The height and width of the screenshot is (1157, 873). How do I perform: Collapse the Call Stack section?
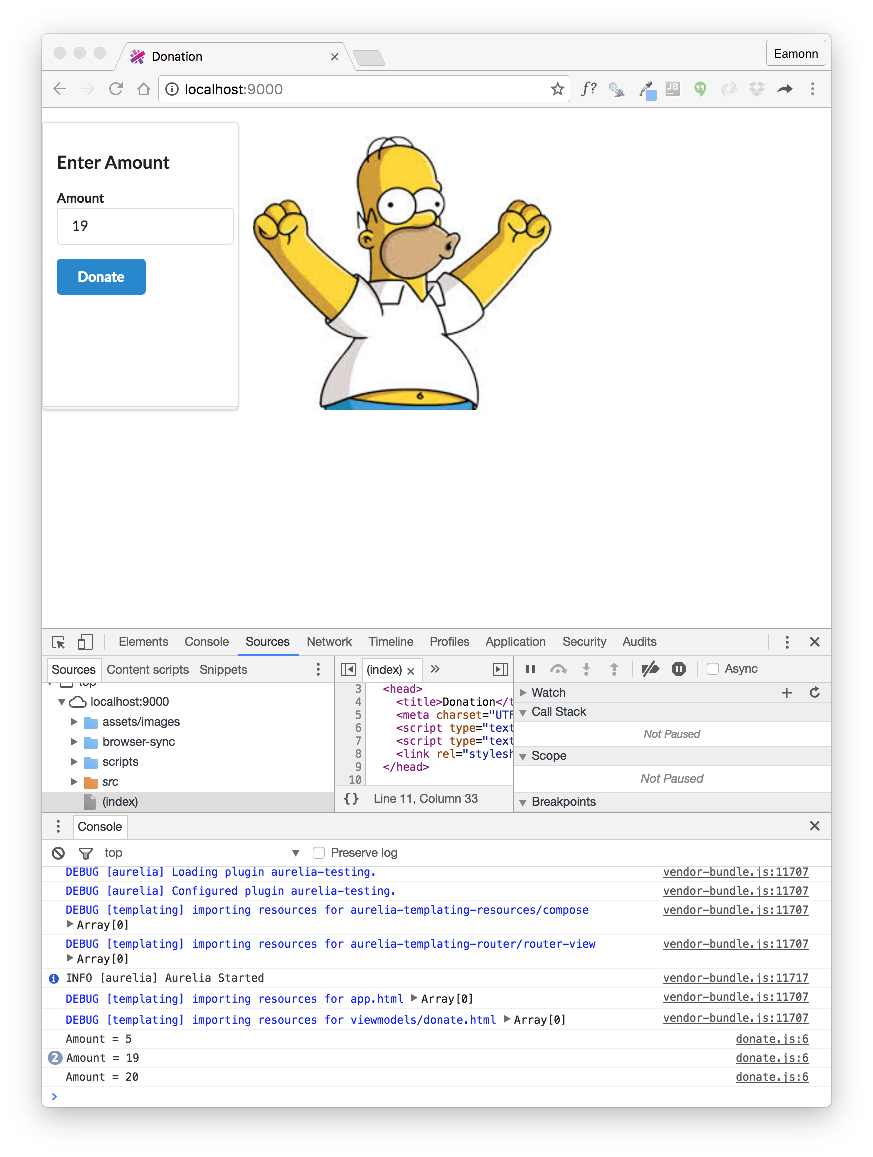[524, 712]
